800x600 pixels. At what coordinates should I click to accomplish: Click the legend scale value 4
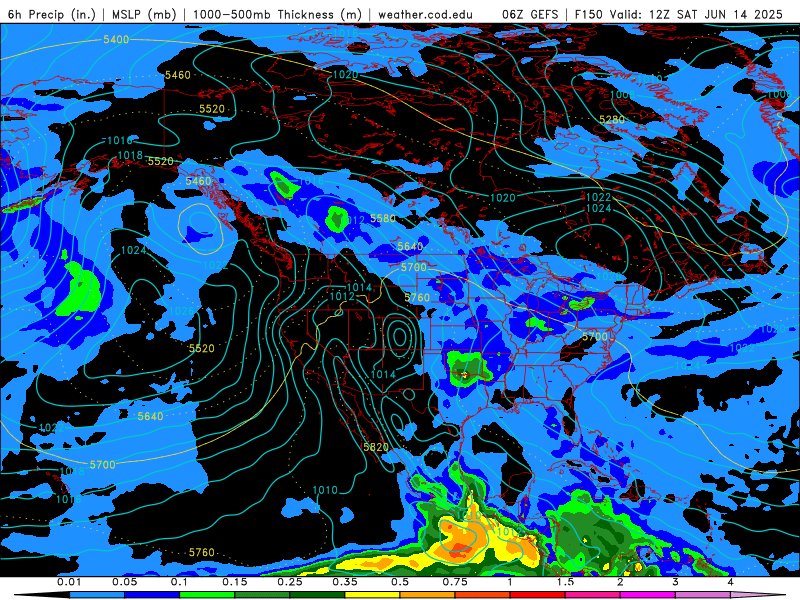731,582
